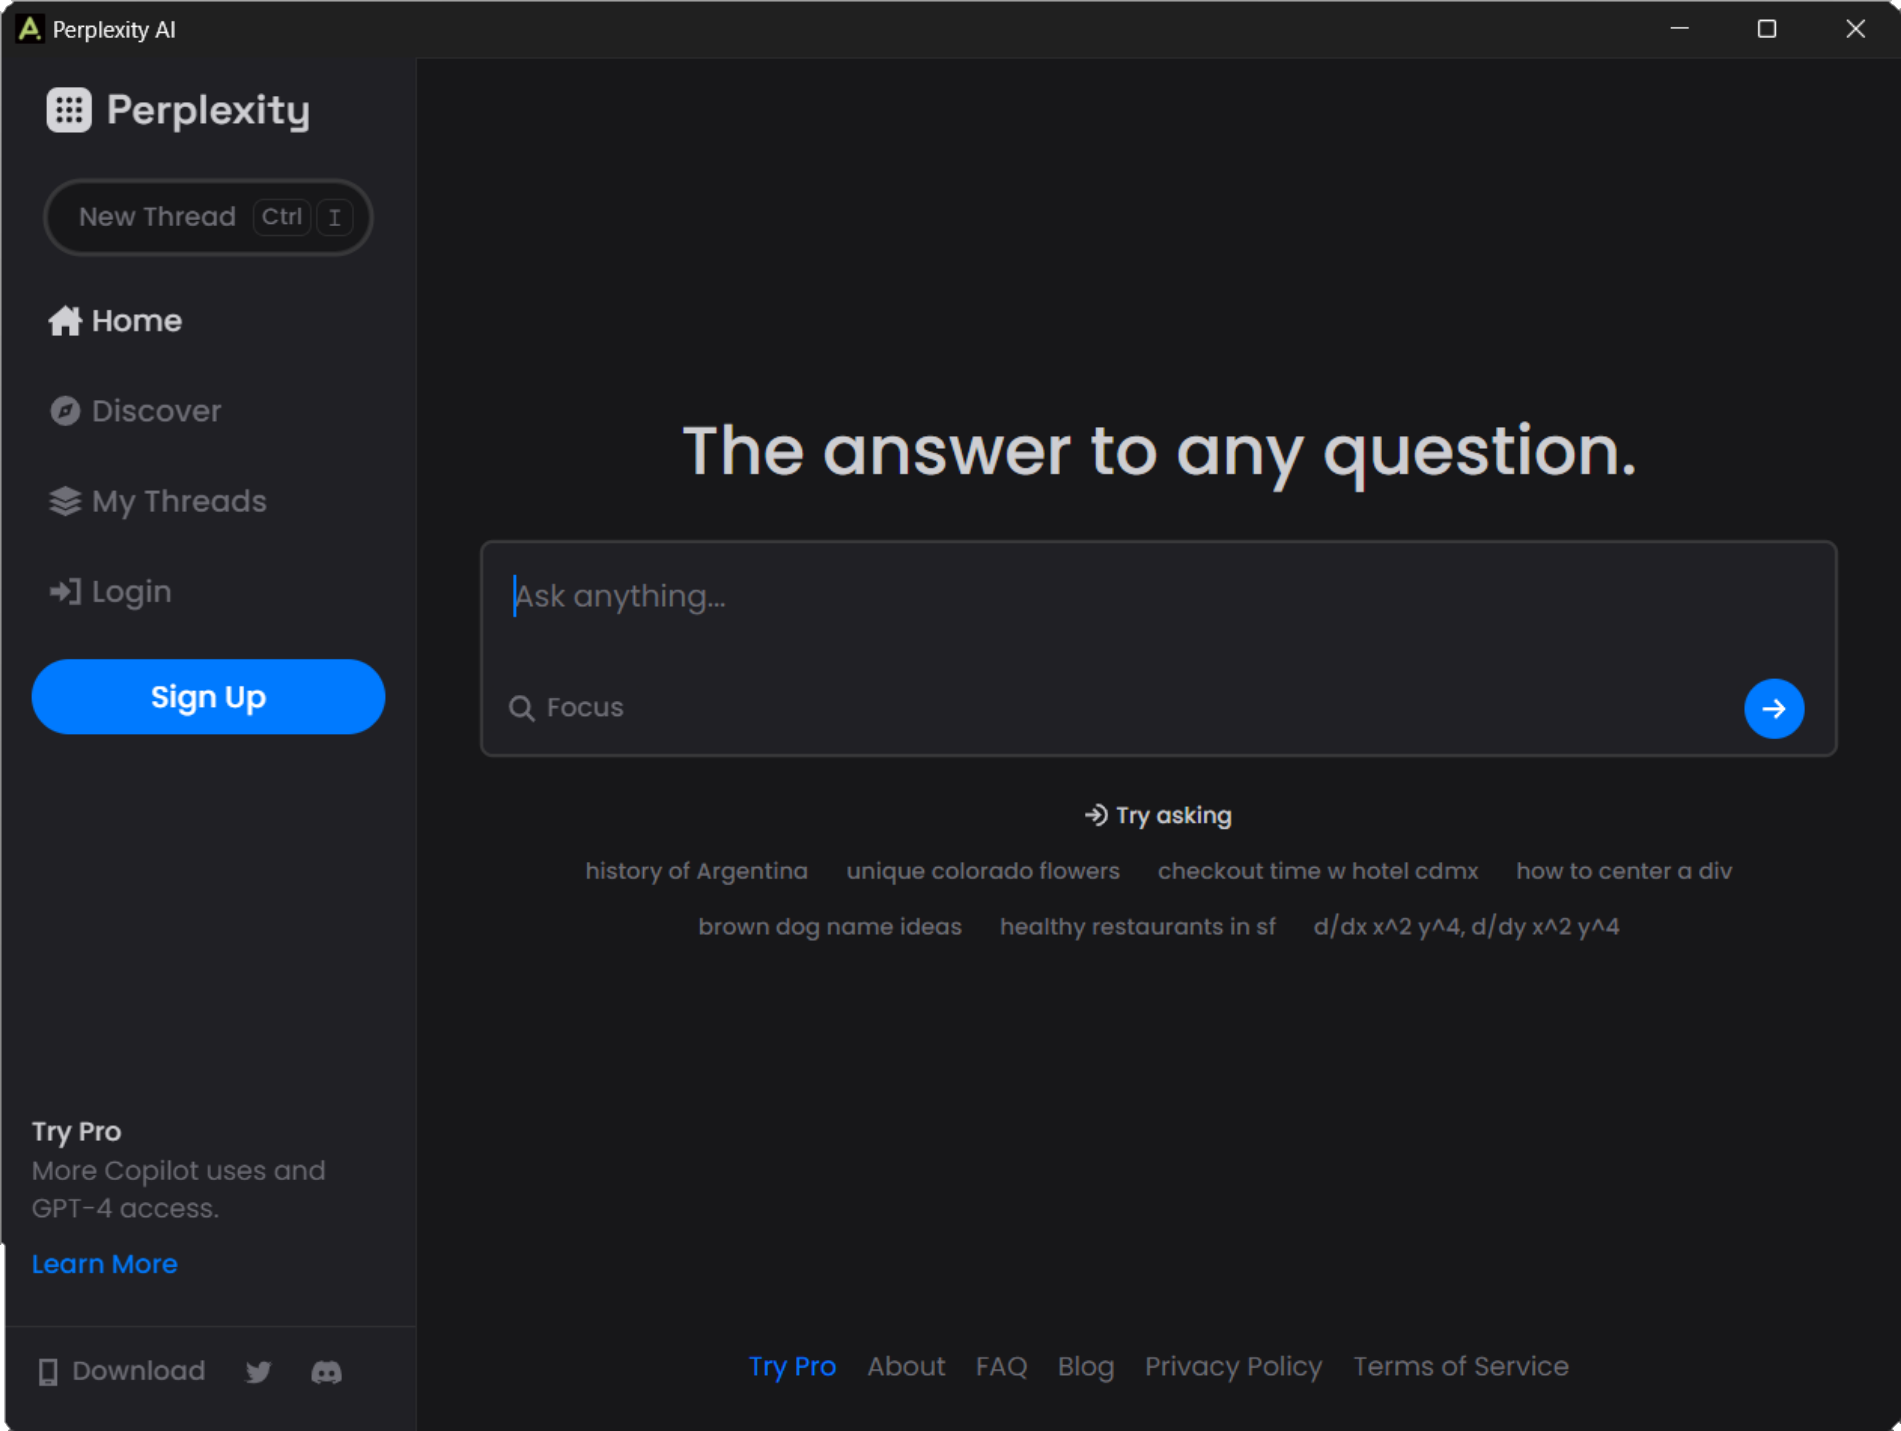Image resolution: width=1901 pixels, height=1431 pixels.
Task: Try 'healthy restaurants in sf' suggestion
Action: pos(1137,927)
